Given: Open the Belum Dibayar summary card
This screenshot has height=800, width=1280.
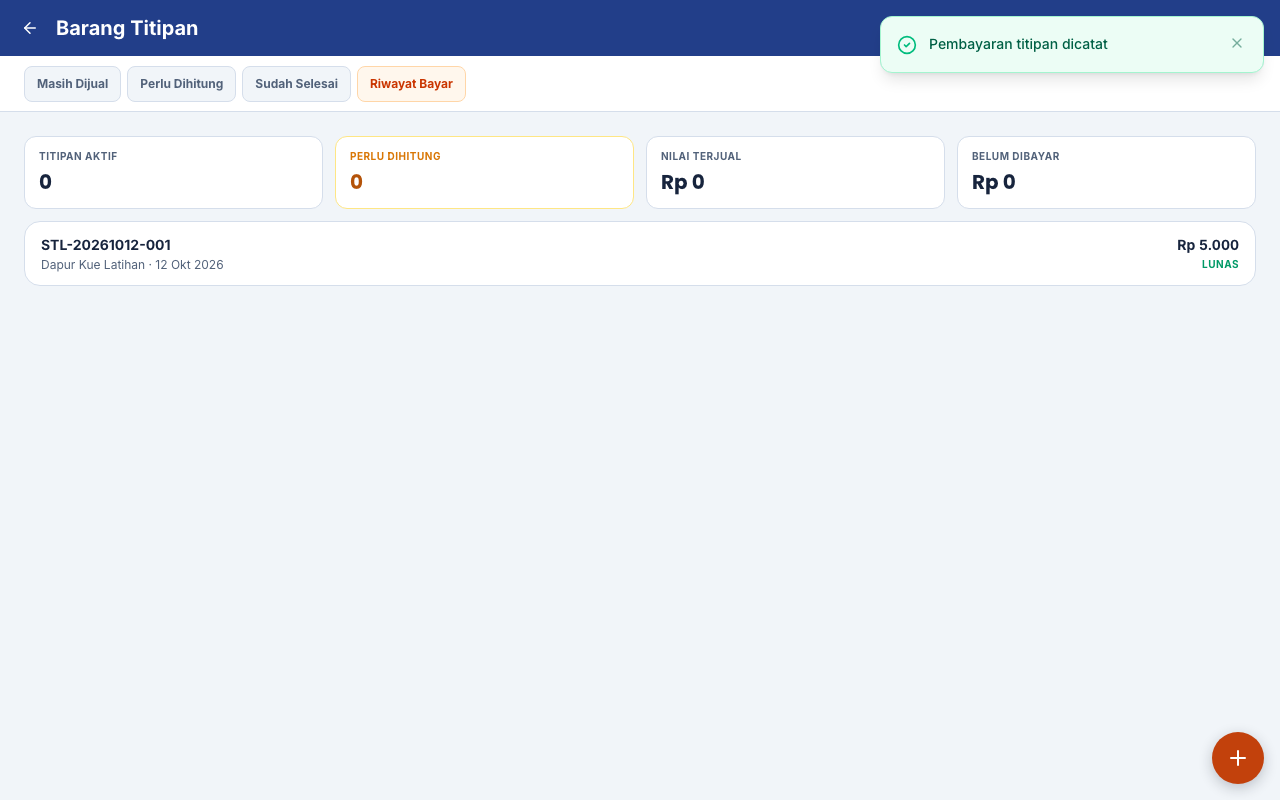Looking at the screenshot, I should (x=1106, y=172).
